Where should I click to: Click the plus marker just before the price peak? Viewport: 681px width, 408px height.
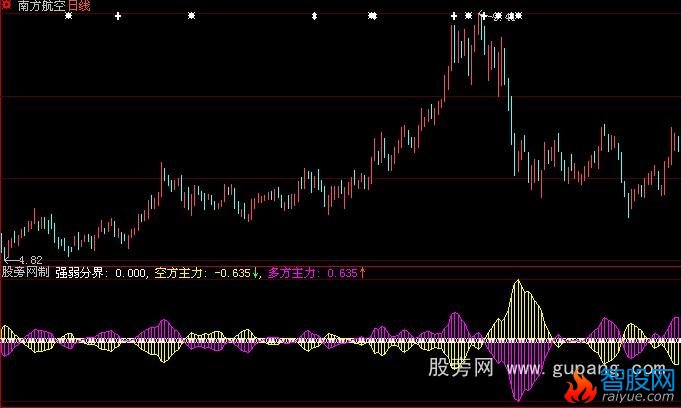point(453,16)
